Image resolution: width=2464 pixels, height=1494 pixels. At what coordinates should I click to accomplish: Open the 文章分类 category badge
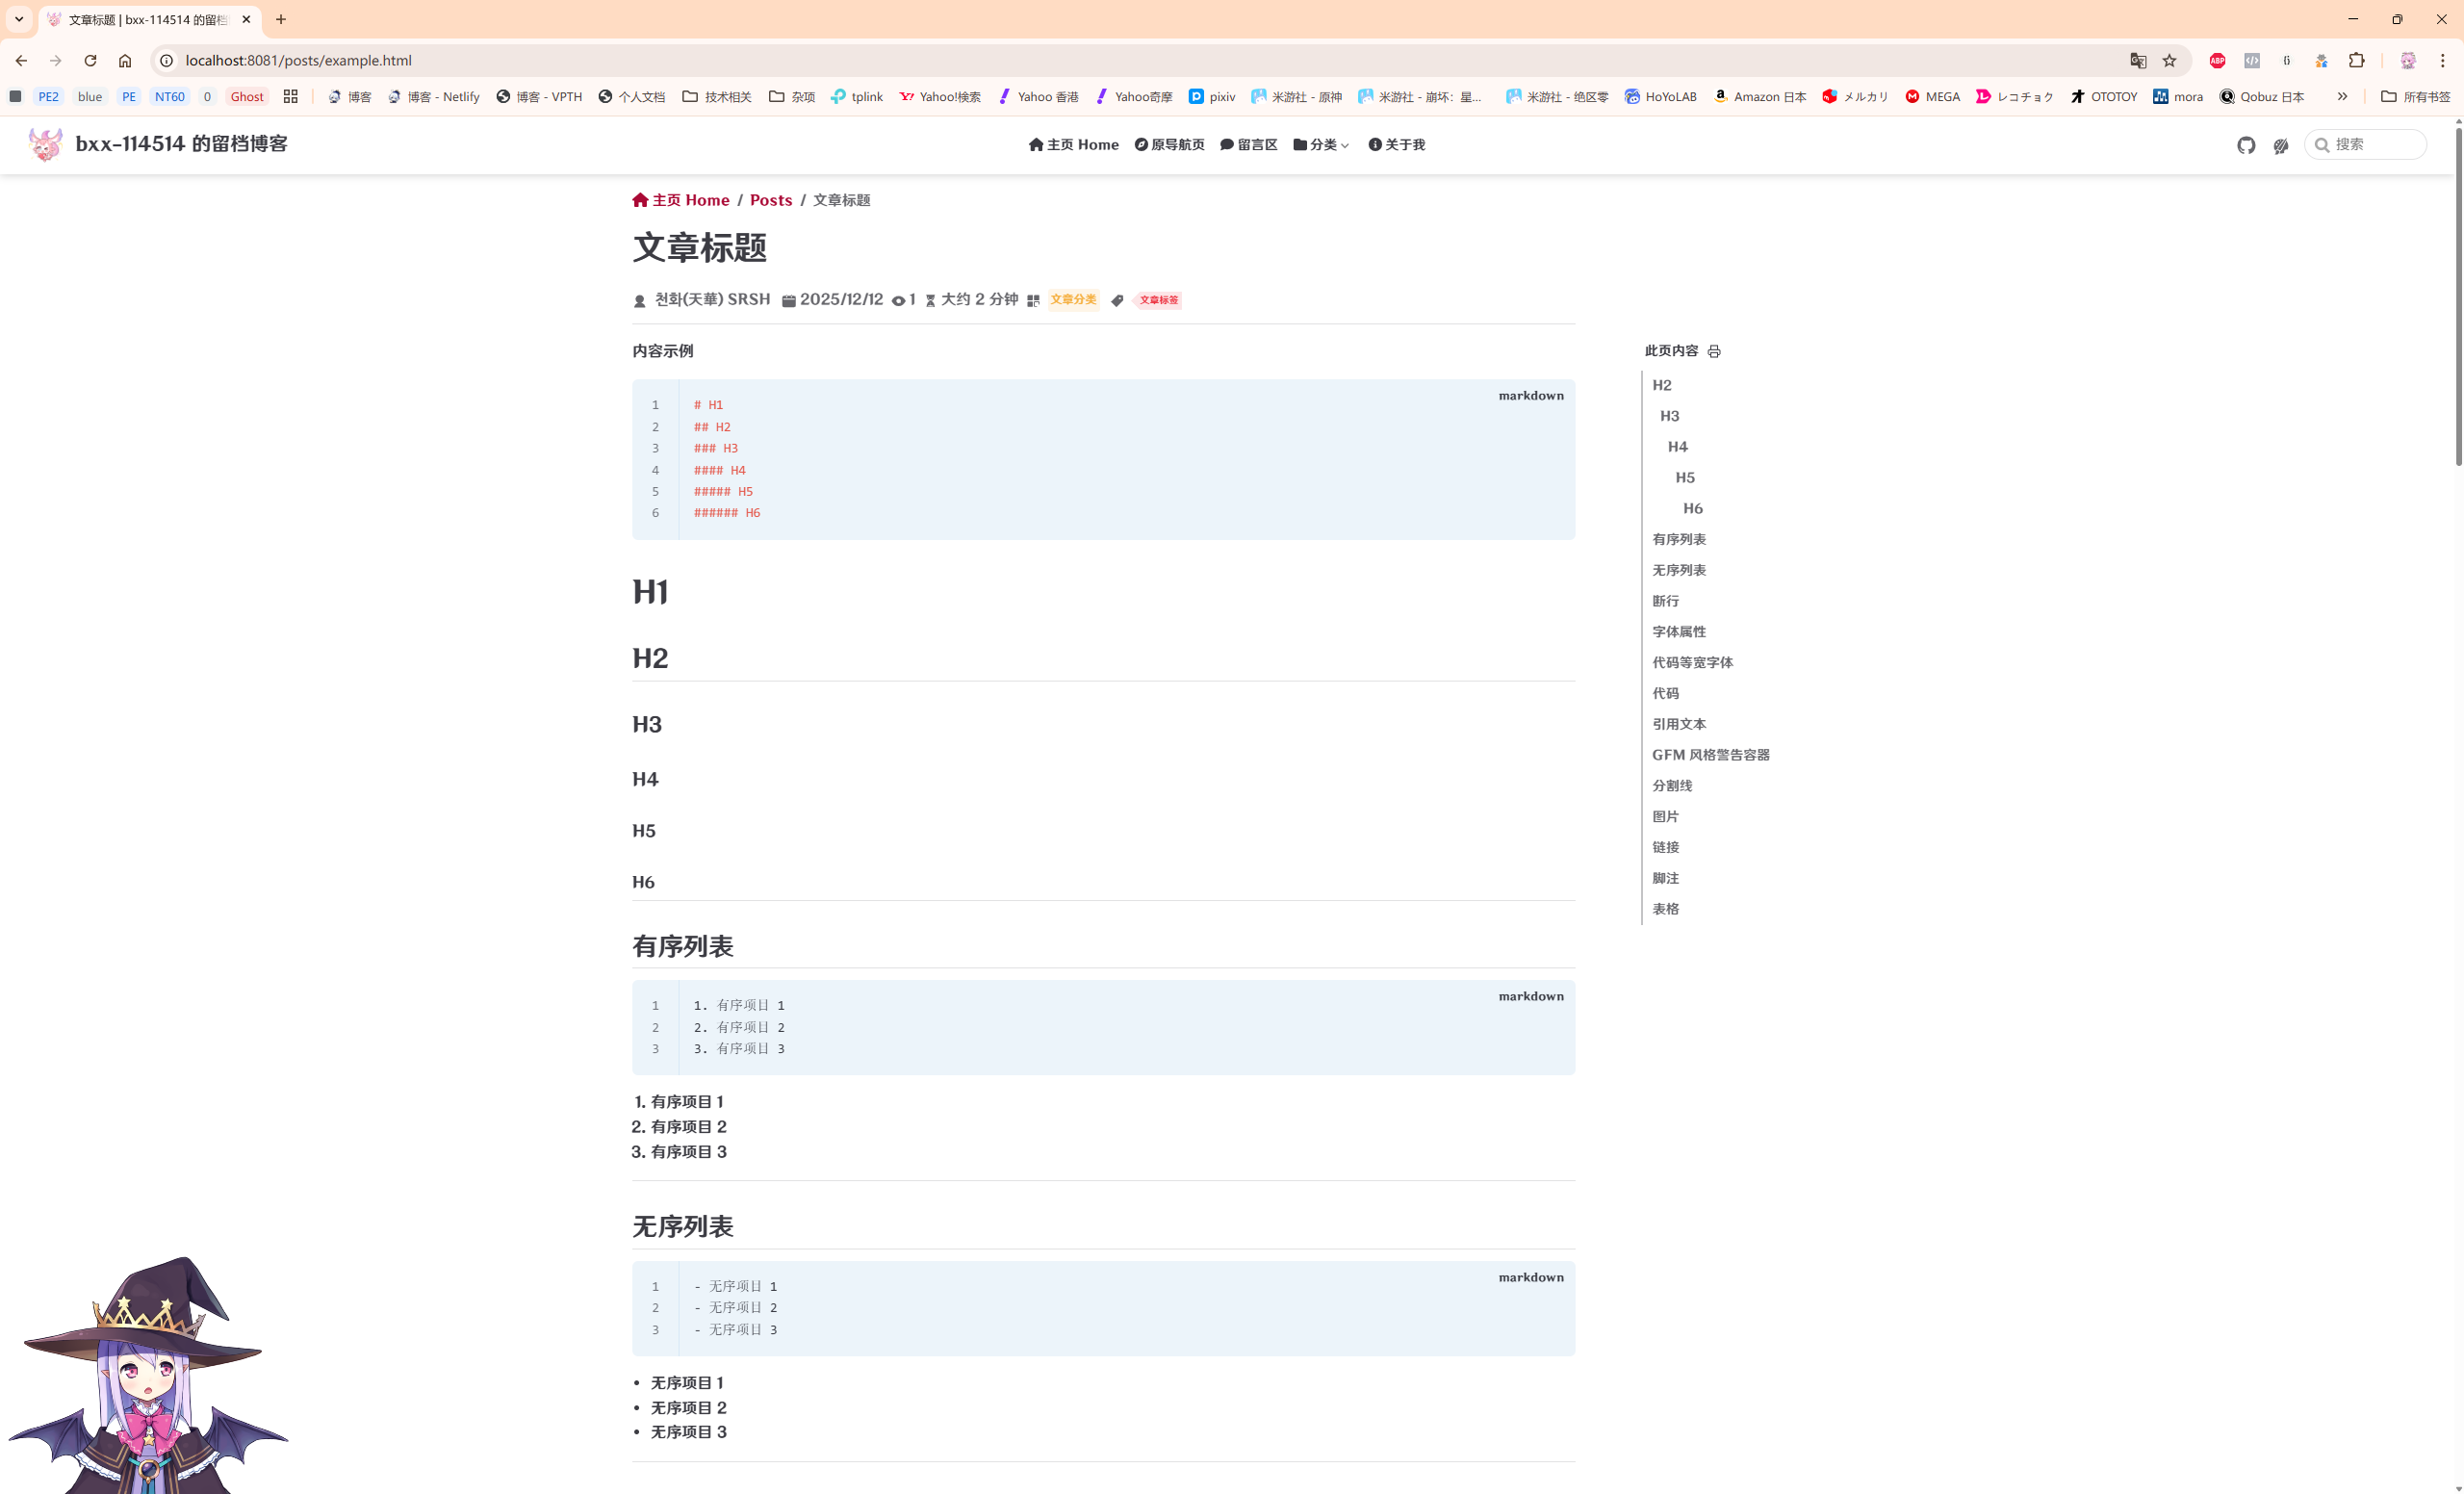[1073, 300]
